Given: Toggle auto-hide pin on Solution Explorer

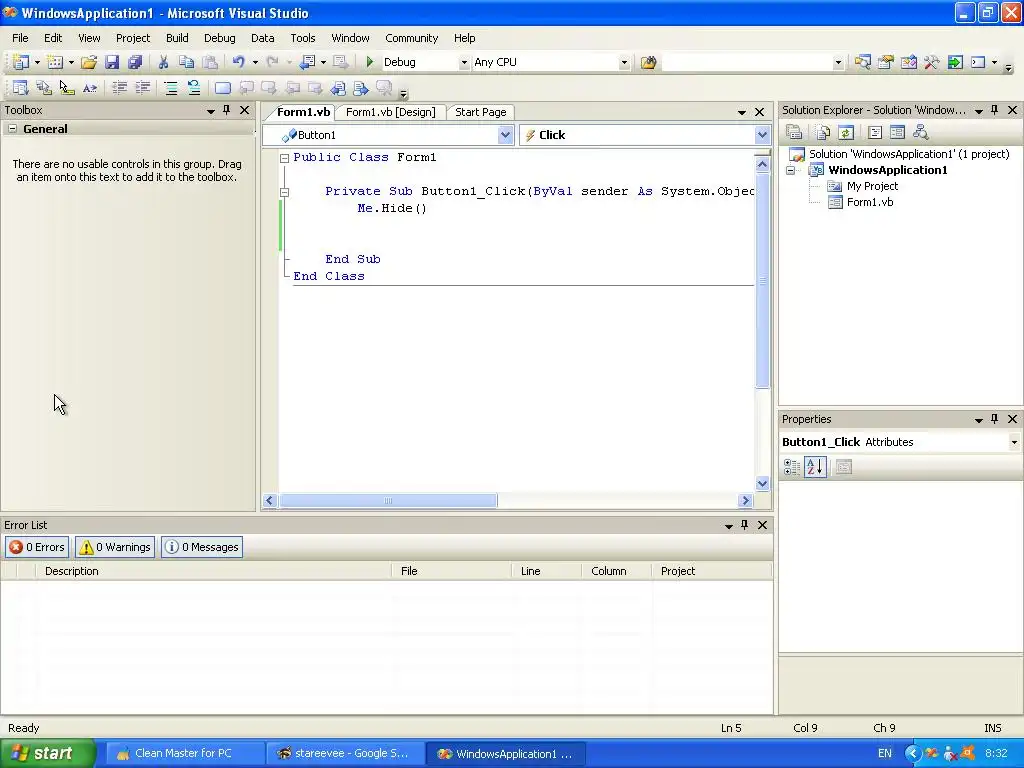Looking at the screenshot, I should coord(995,110).
